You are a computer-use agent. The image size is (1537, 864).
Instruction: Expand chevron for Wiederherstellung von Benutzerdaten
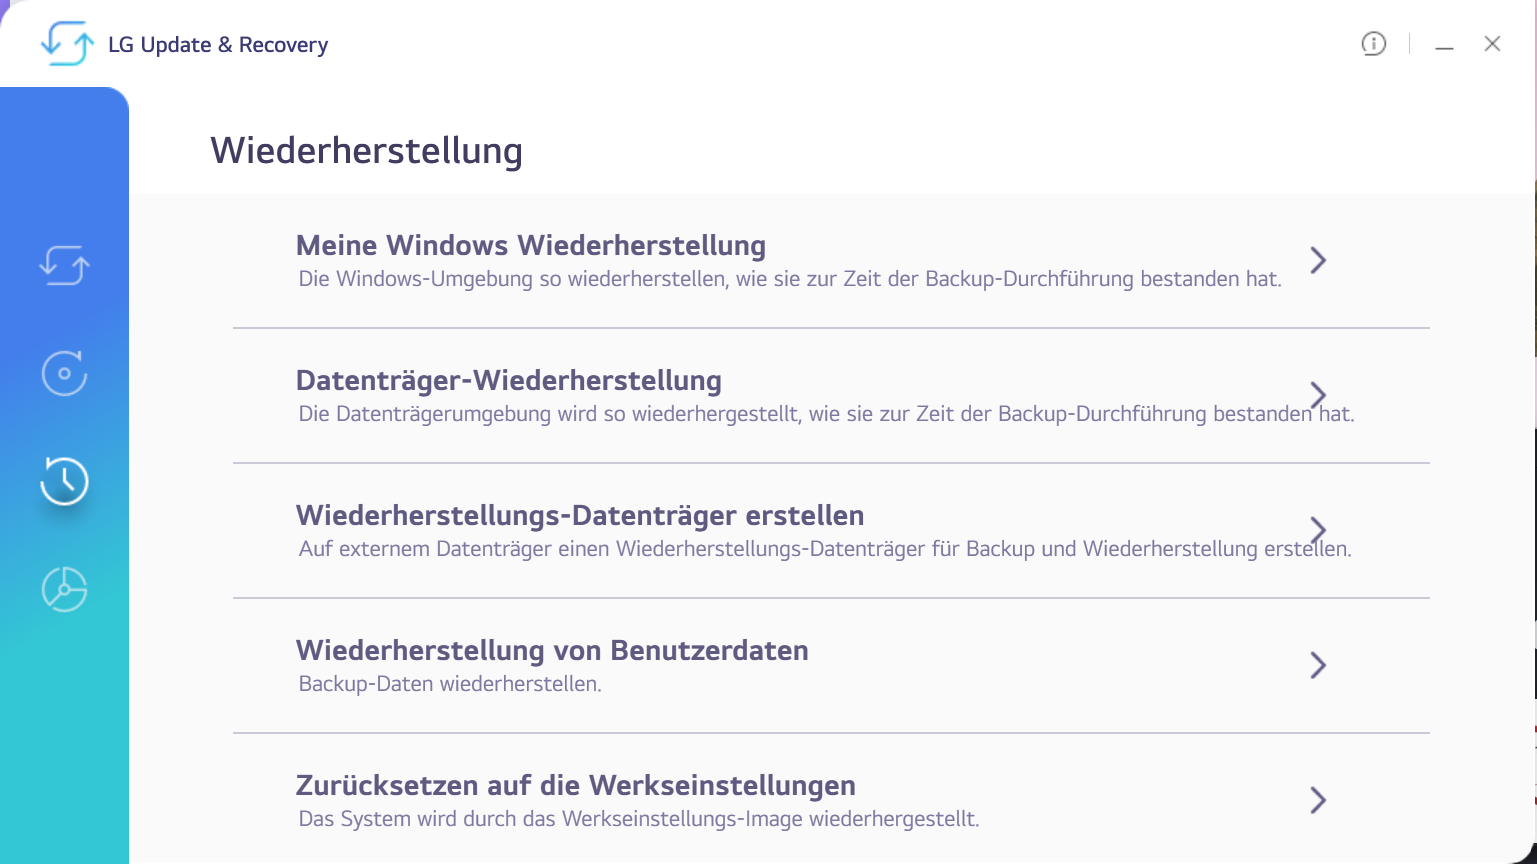pos(1318,665)
